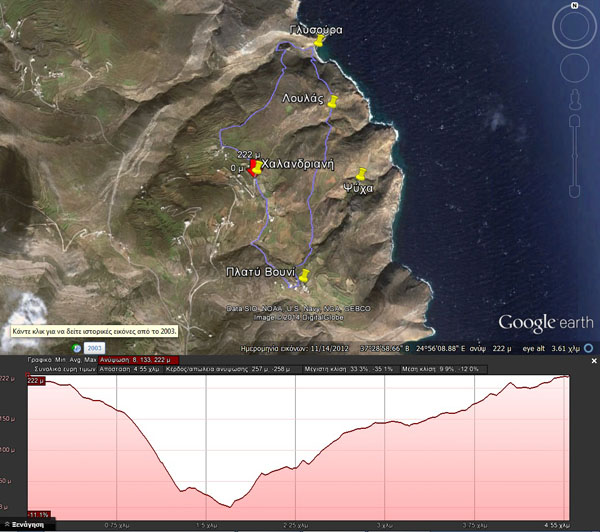
Task: Expand the Ξενάγηση tour panel
Action: (x=25, y=524)
